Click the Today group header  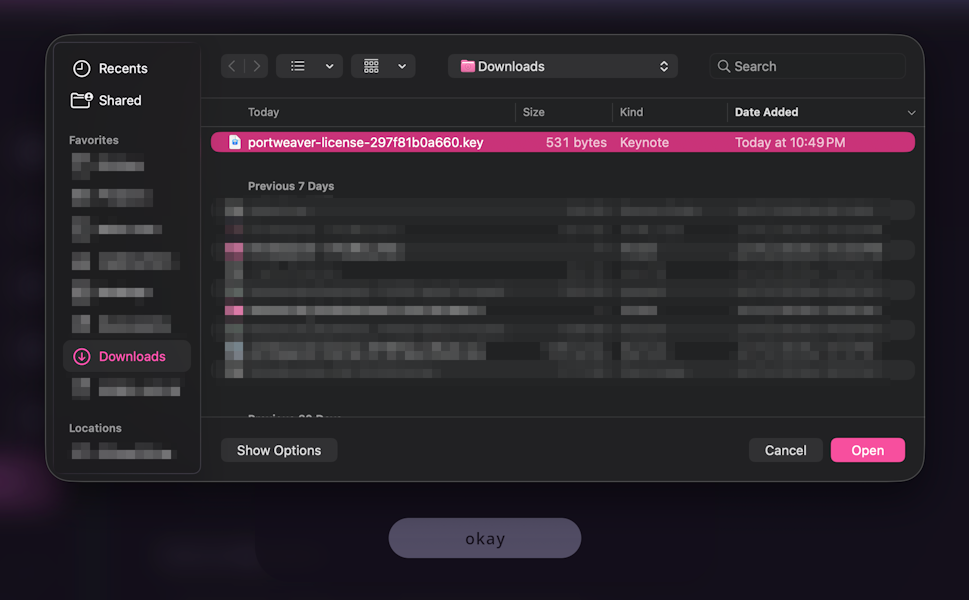click(263, 112)
